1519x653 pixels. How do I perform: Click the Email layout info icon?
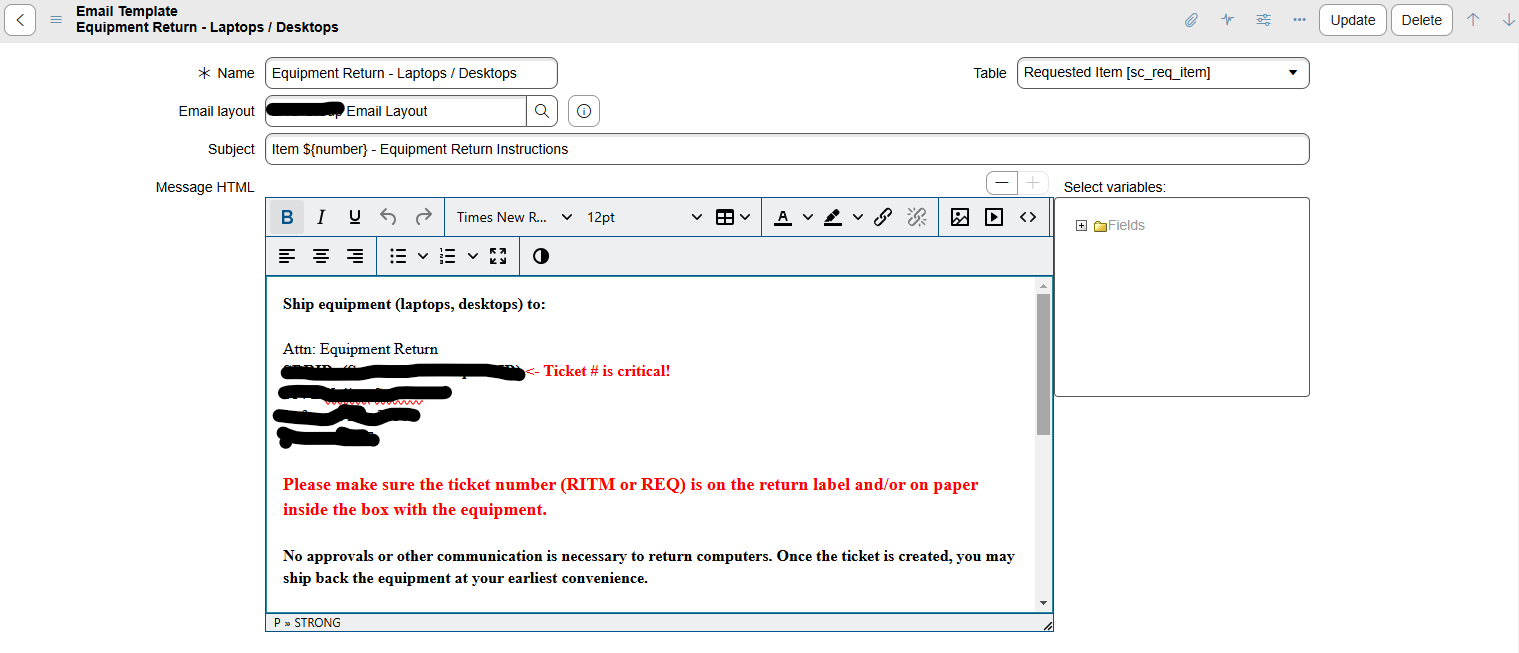(x=583, y=111)
